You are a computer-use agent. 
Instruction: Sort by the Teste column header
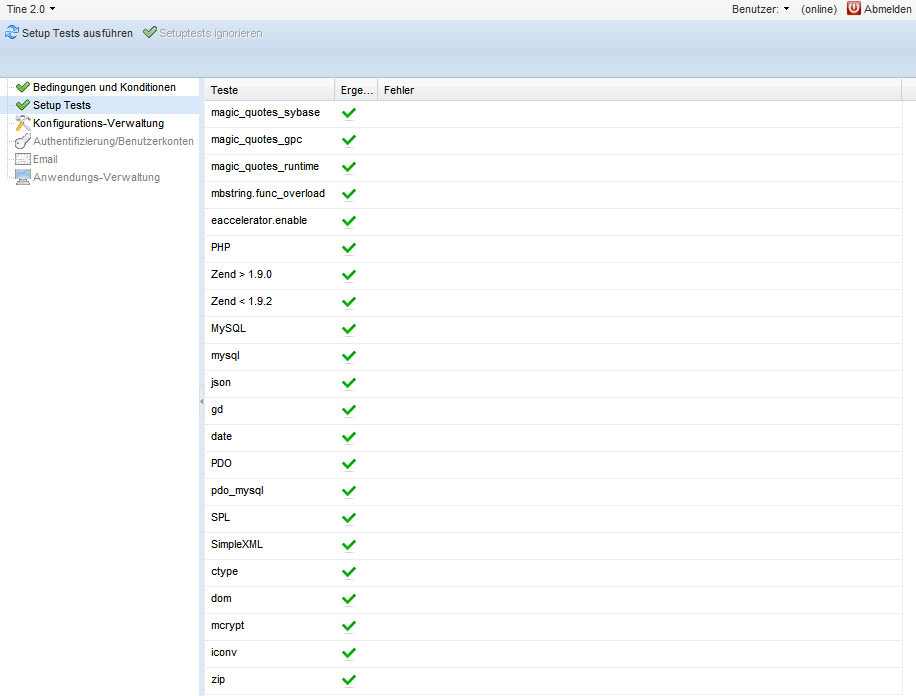pos(268,90)
